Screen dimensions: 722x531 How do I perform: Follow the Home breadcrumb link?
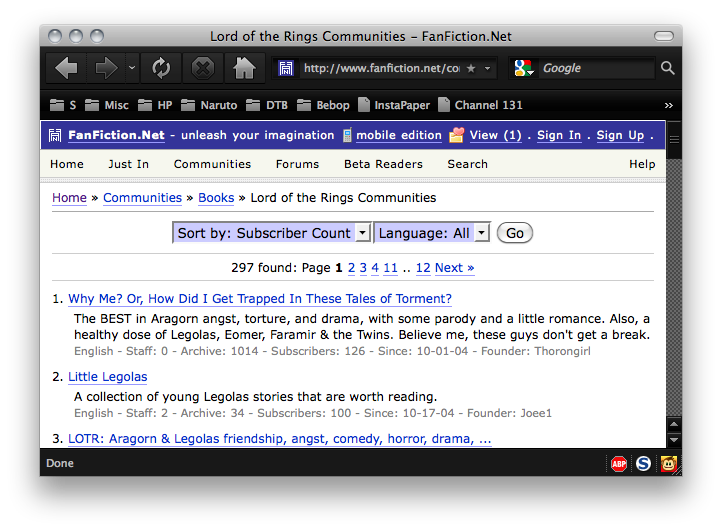pyautogui.click(x=69, y=198)
